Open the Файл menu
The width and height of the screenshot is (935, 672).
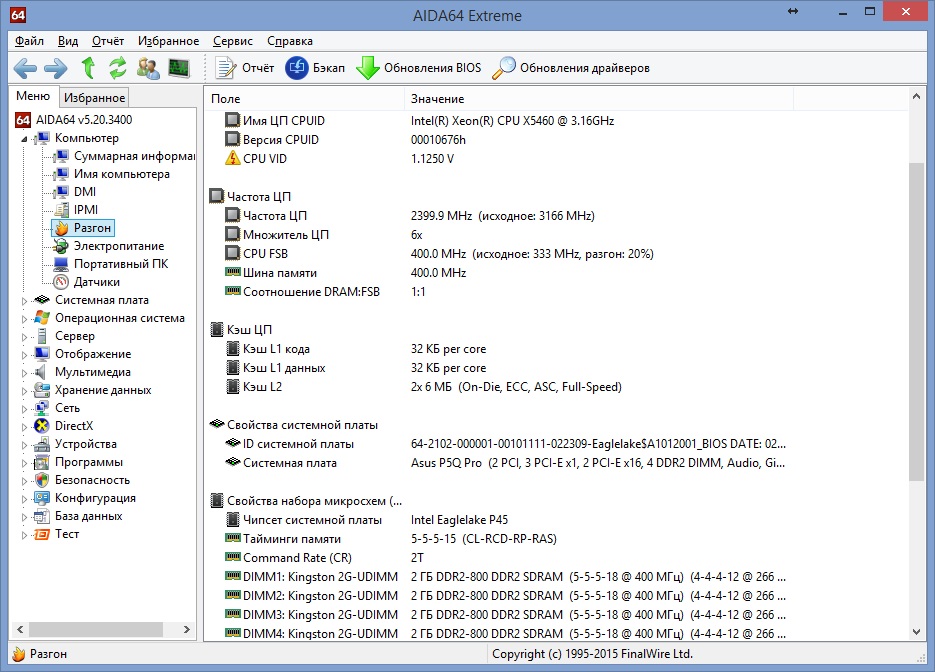(x=29, y=41)
